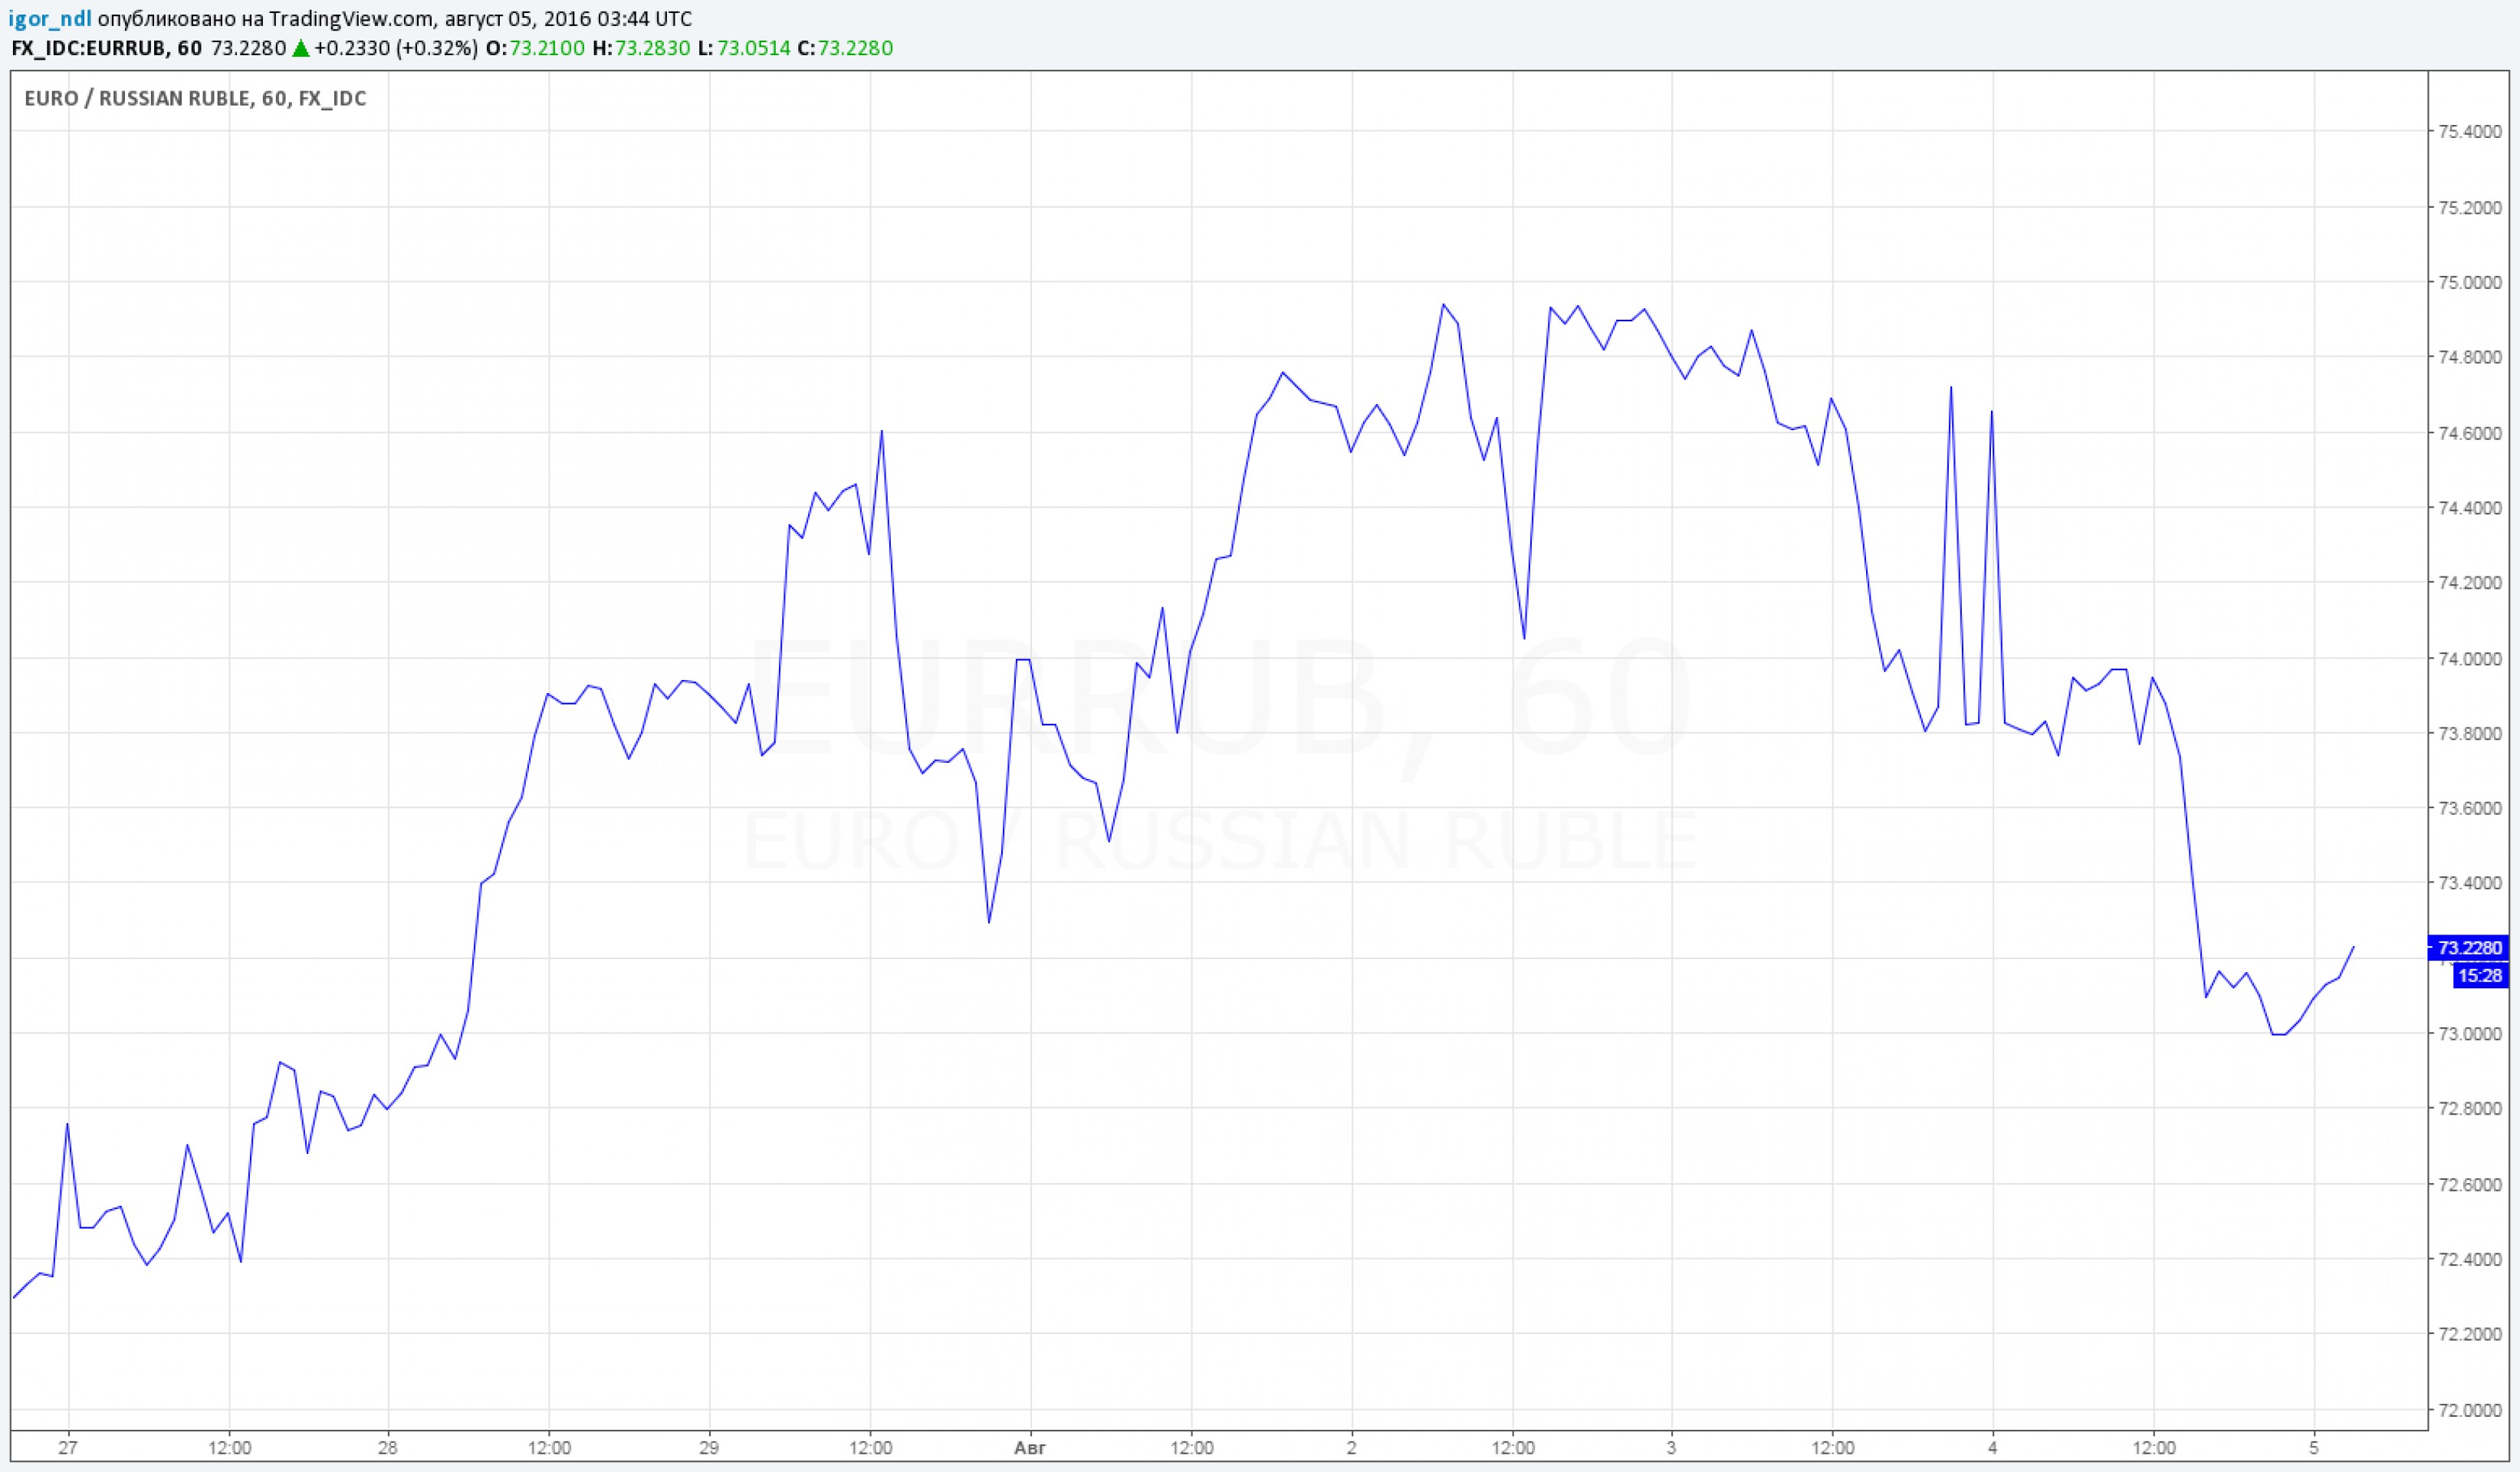Click the Авг month marker on time axis
Image resolution: width=2520 pixels, height=1472 pixels.
(x=1030, y=1447)
